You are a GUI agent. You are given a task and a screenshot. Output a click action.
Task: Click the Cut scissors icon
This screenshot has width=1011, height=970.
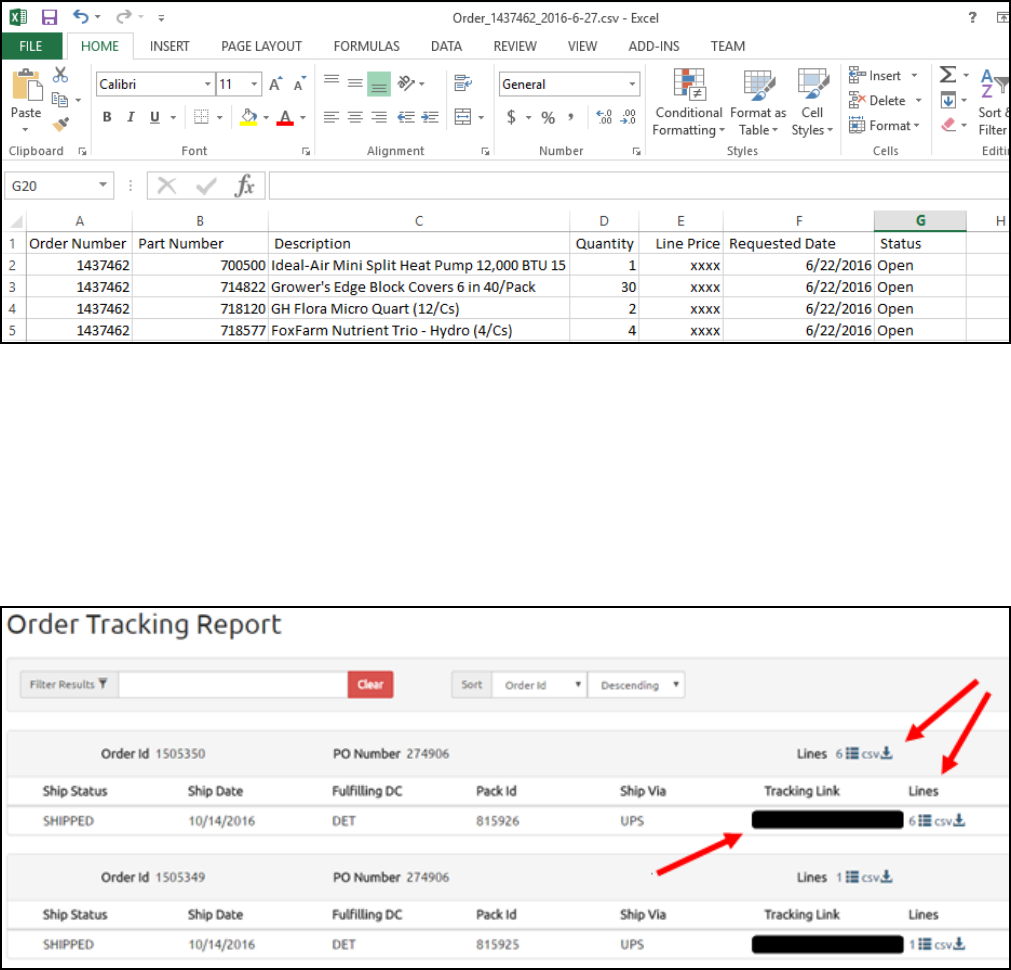pos(61,75)
